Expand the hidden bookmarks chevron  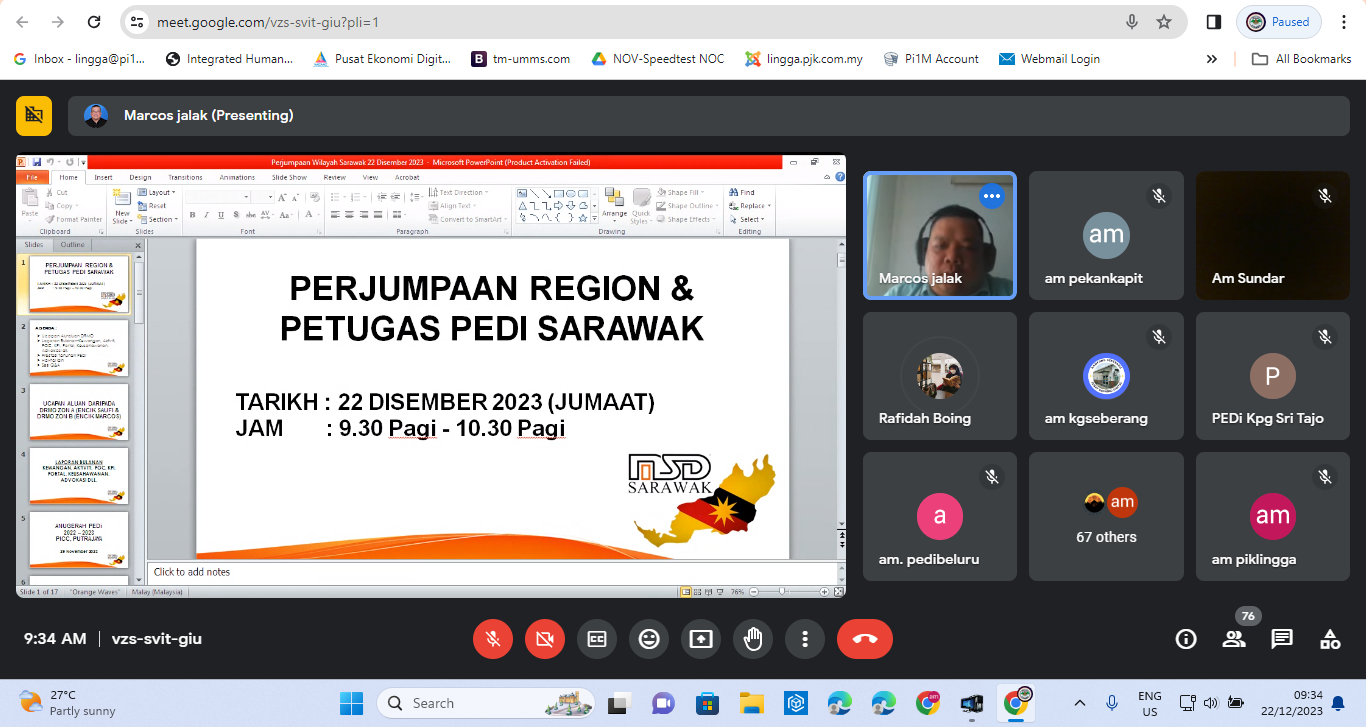click(1212, 59)
